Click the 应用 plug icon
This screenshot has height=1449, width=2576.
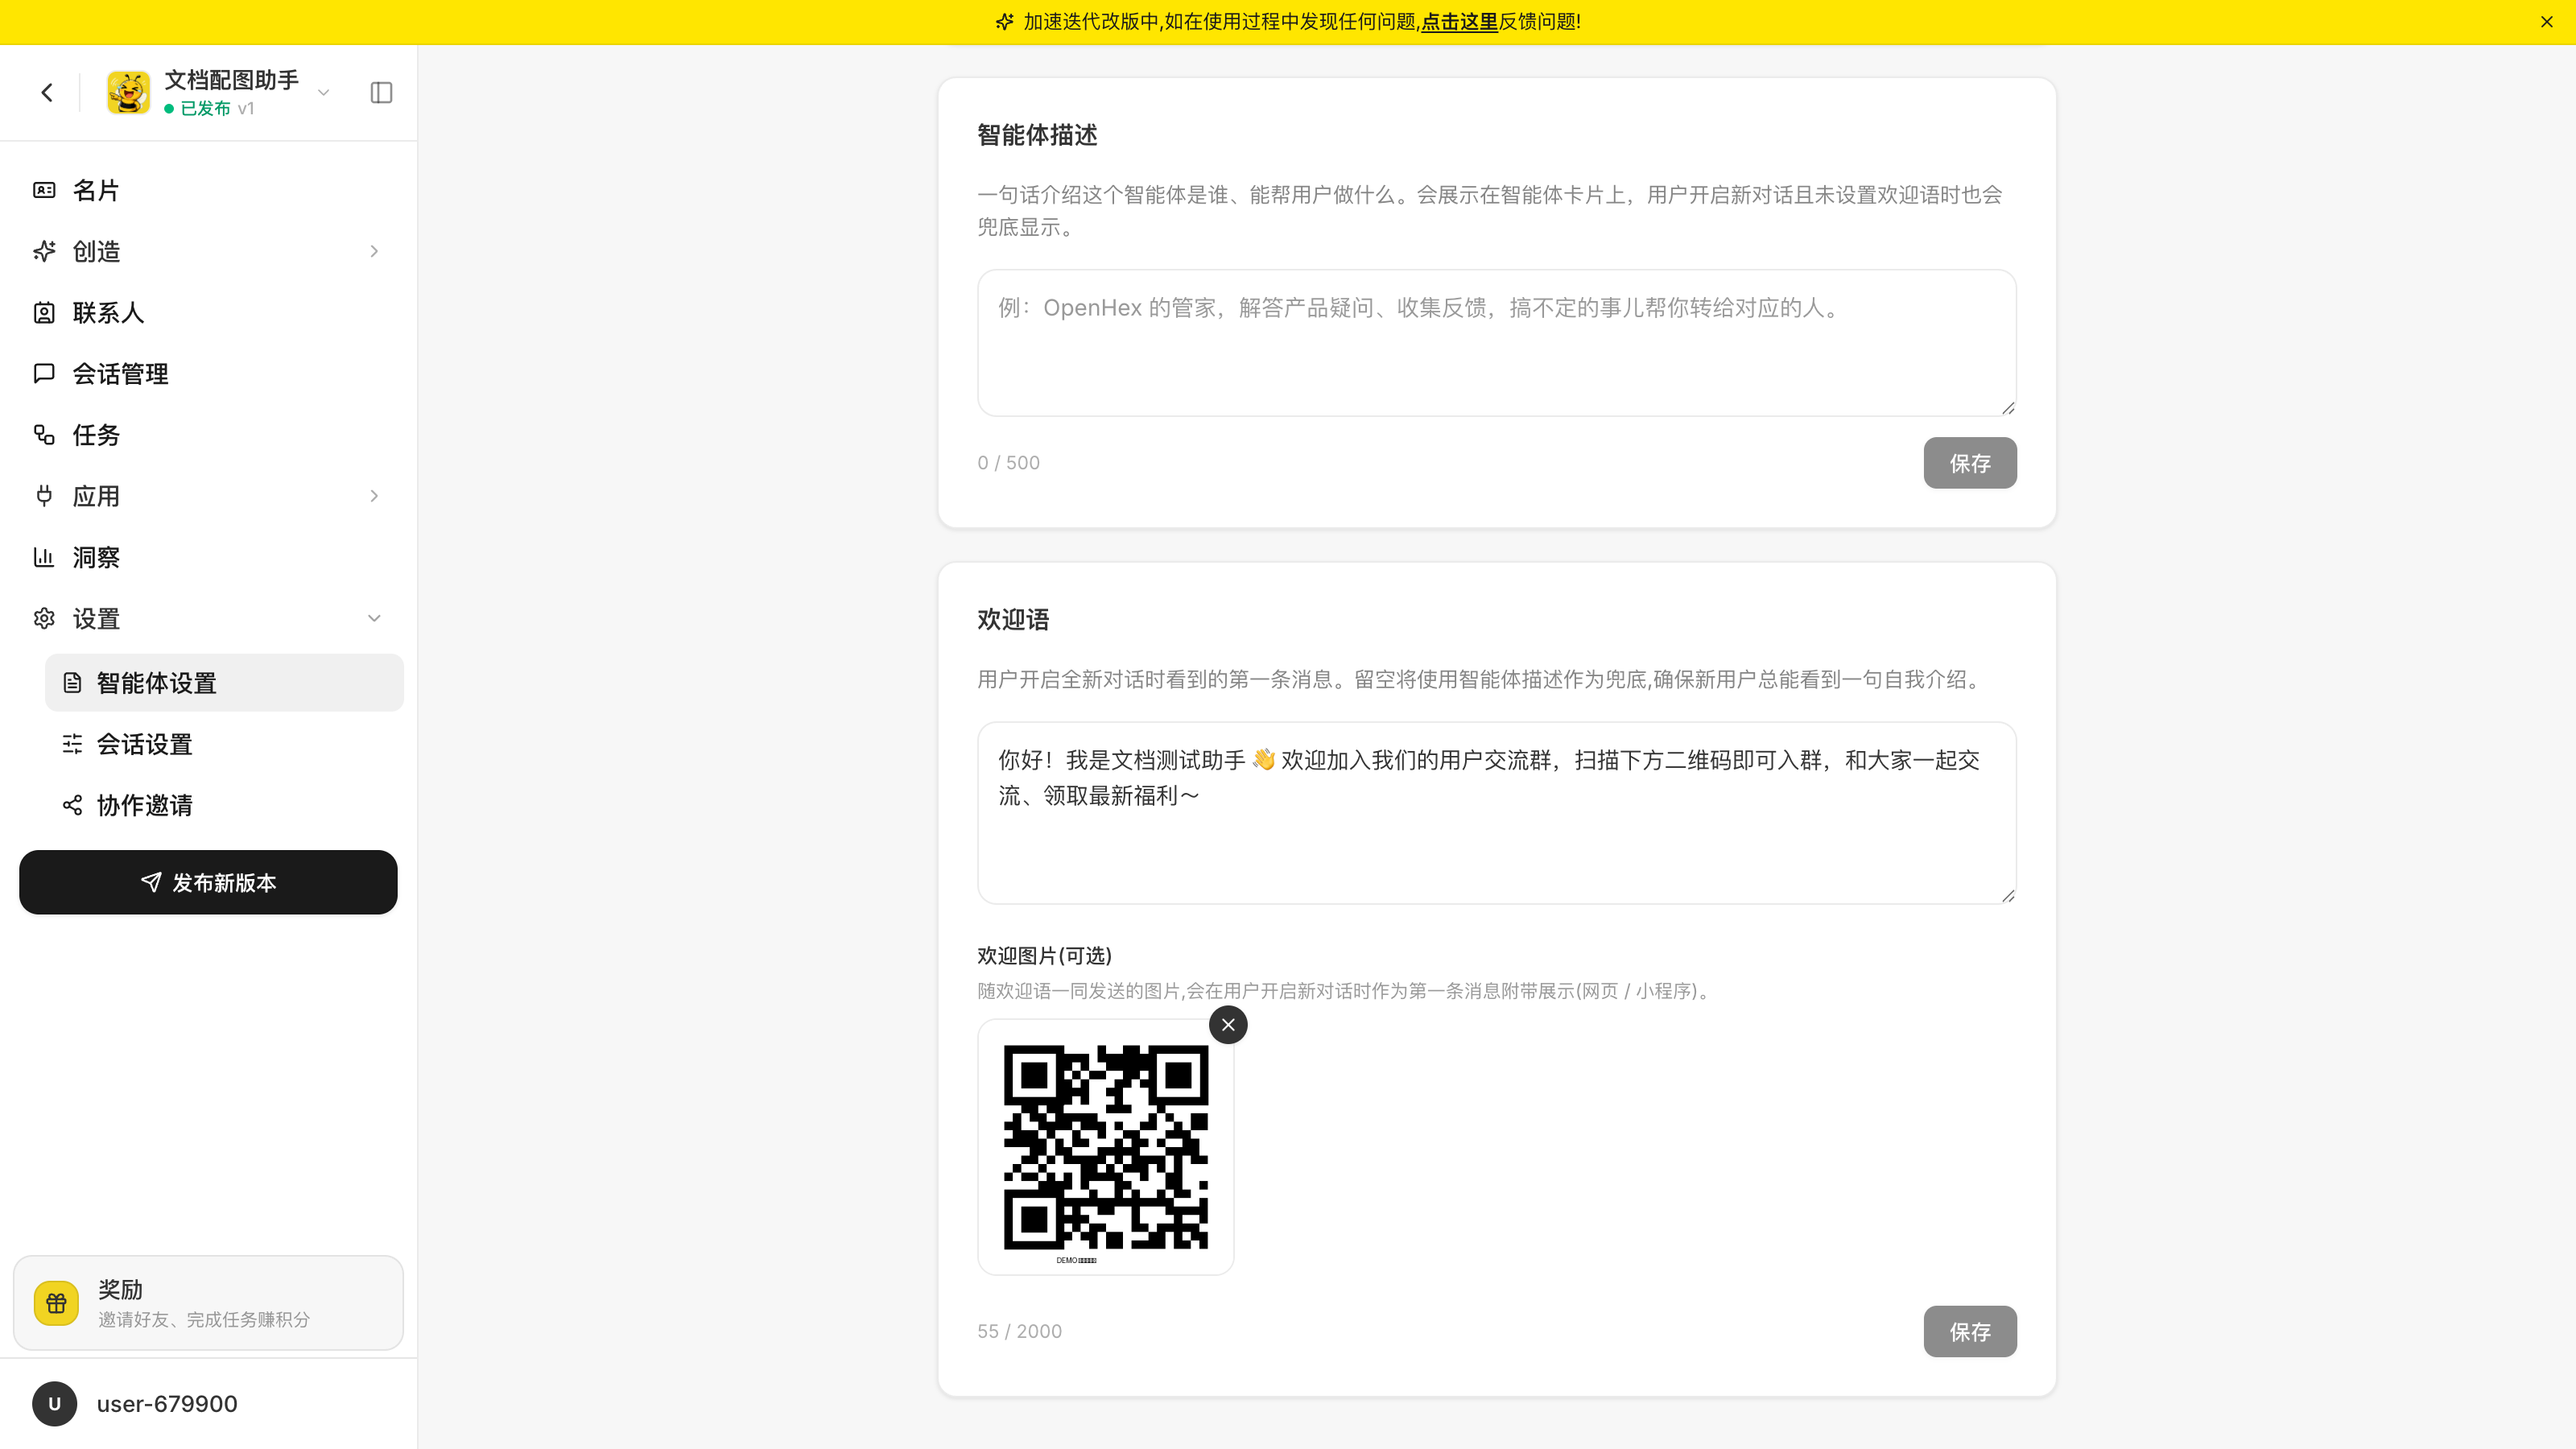coord(44,496)
